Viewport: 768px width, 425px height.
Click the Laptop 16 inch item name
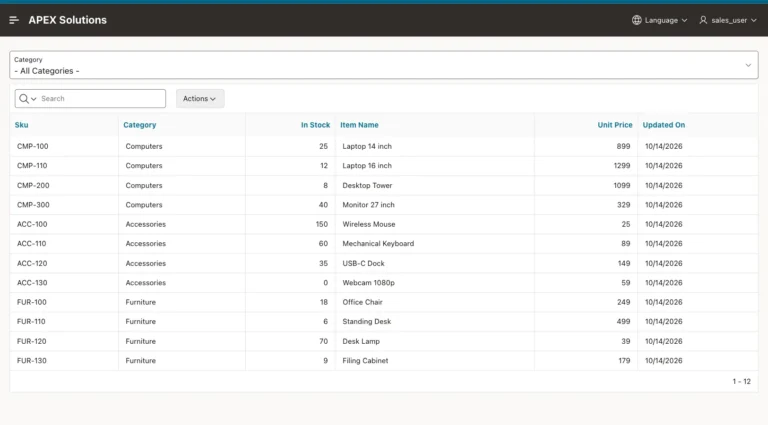coord(367,165)
